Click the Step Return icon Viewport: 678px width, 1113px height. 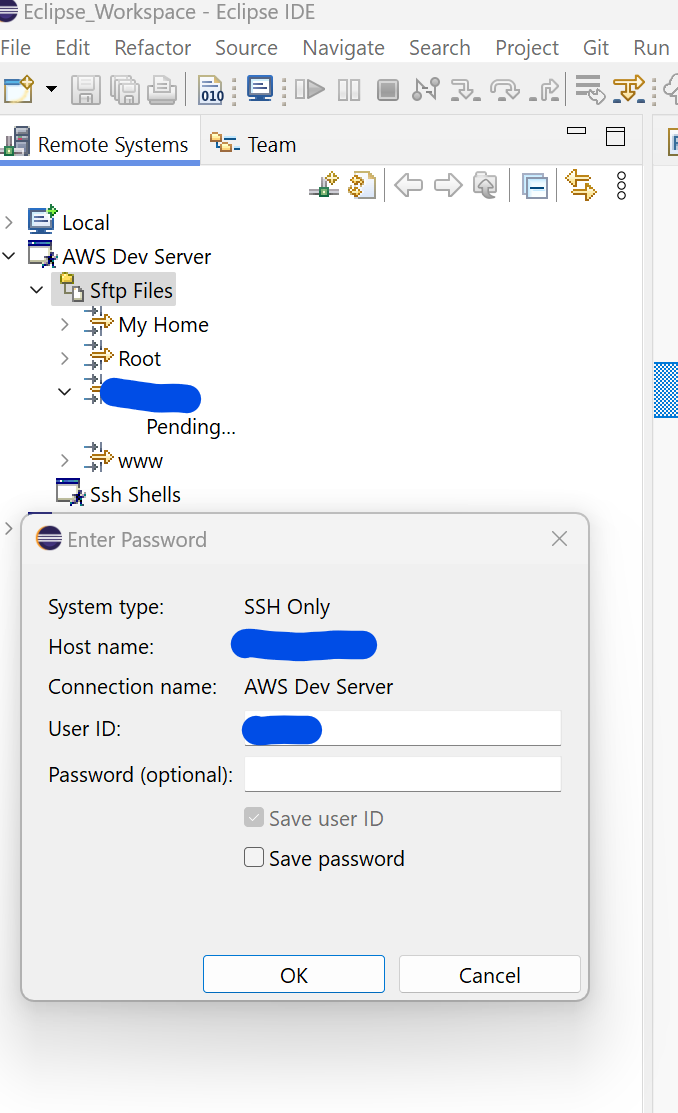545,90
